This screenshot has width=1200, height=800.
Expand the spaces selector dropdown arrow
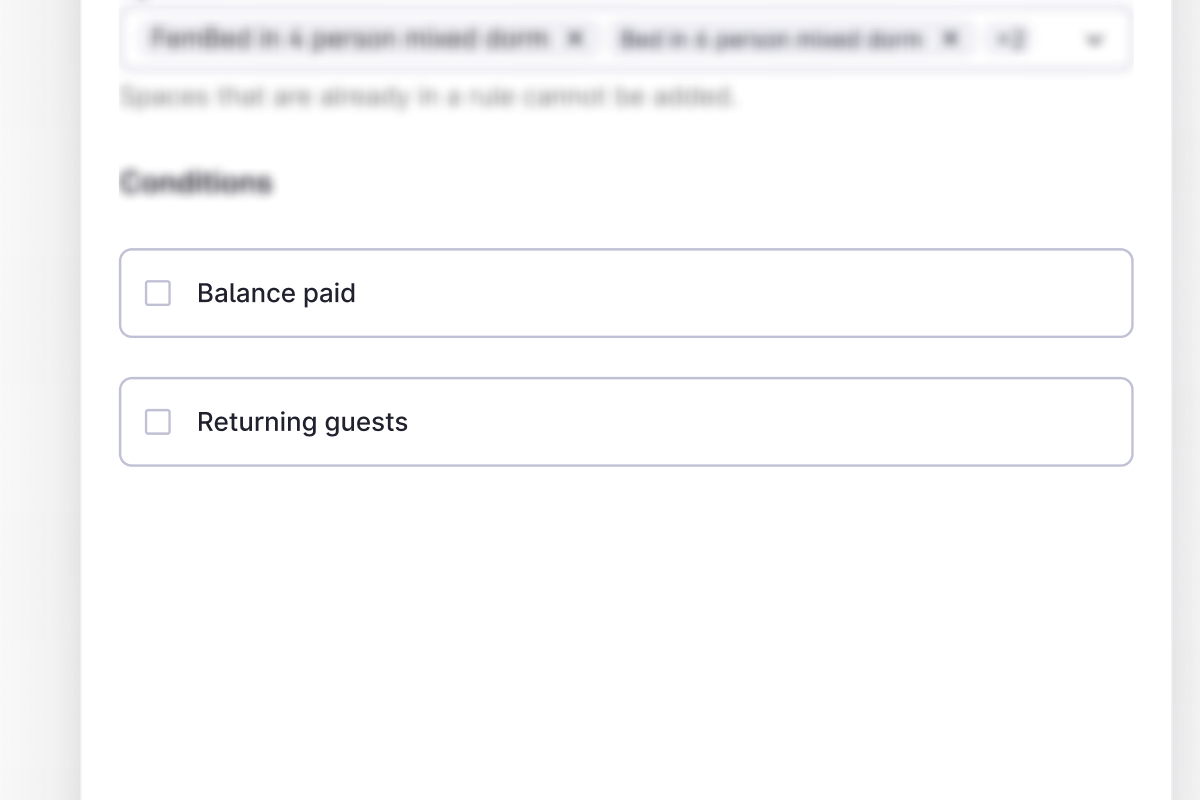tap(1095, 40)
